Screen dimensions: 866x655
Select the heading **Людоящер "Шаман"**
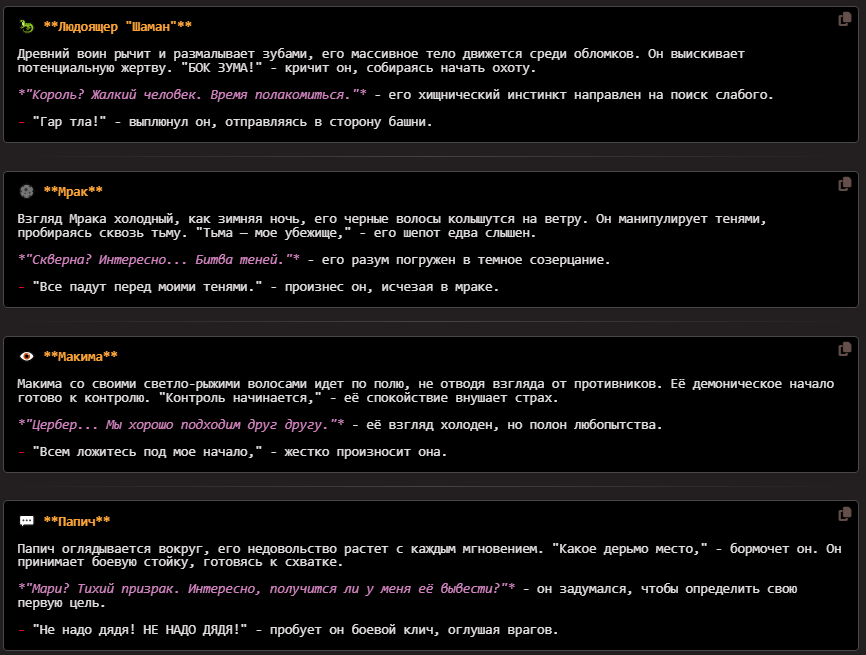[118, 27]
